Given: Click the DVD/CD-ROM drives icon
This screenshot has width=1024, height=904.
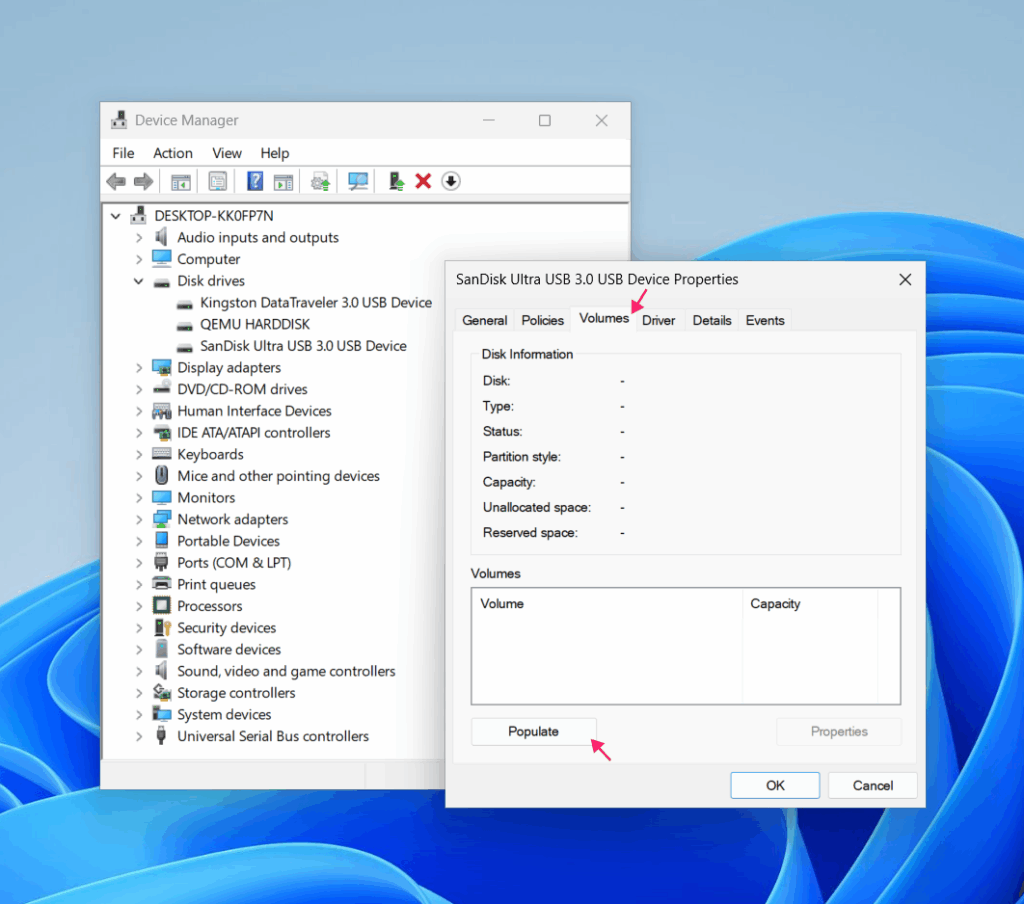Looking at the screenshot, I should pyautogui.click(x=161, y=389).
